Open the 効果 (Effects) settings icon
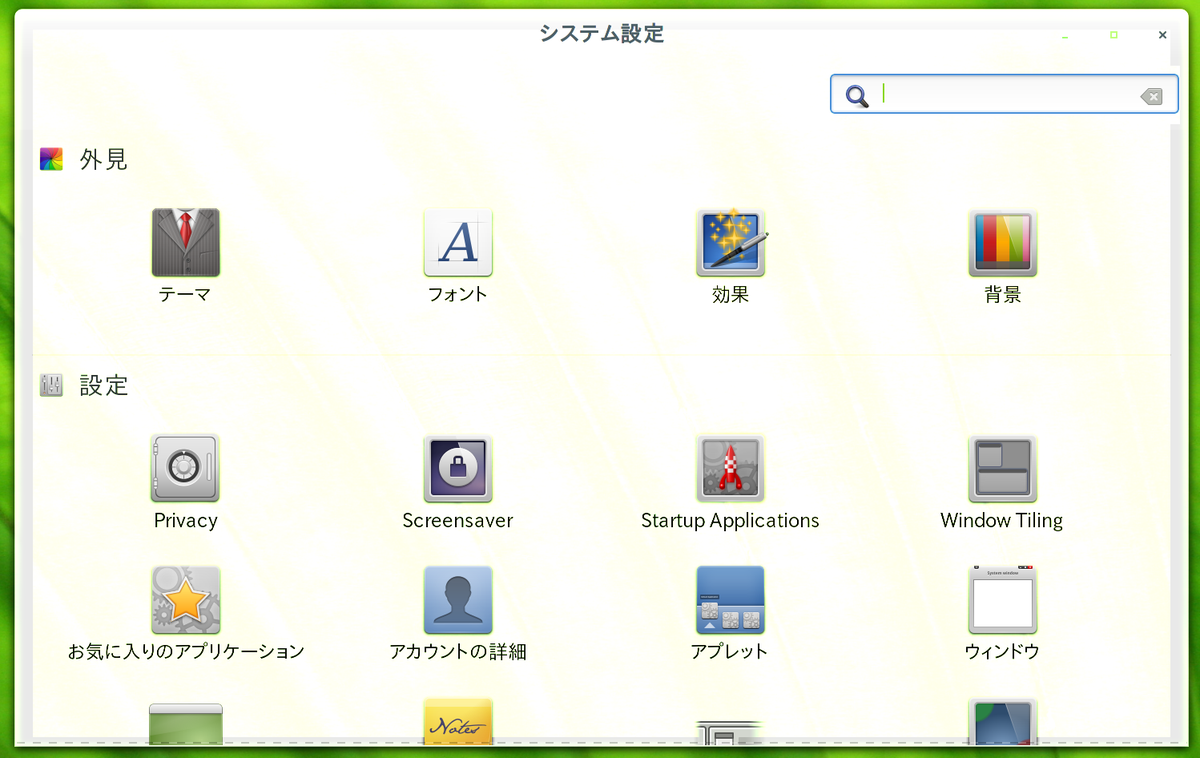1200x758 pixels. [x=731, y=242]
